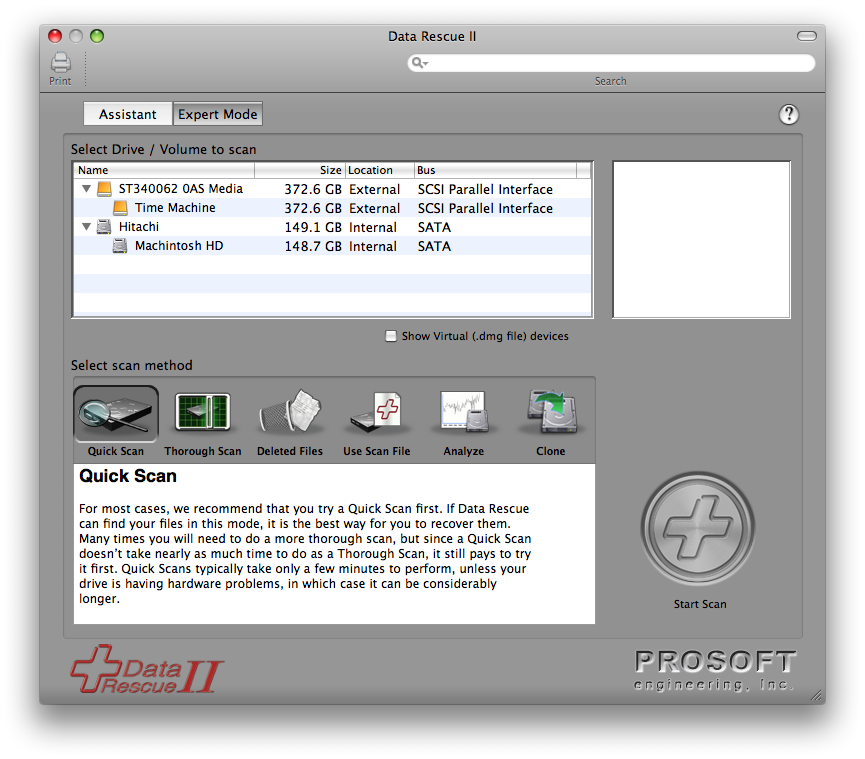Screen dimensions: 865x759
Task: Switch to the Expert Mode tab
Action: (x=217, y=114)
